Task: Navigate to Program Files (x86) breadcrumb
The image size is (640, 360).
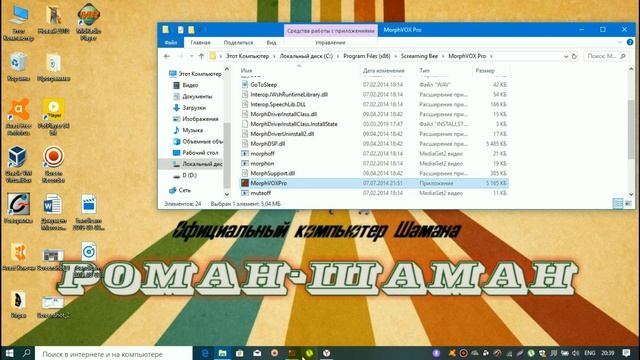Action: pos(367,56)
